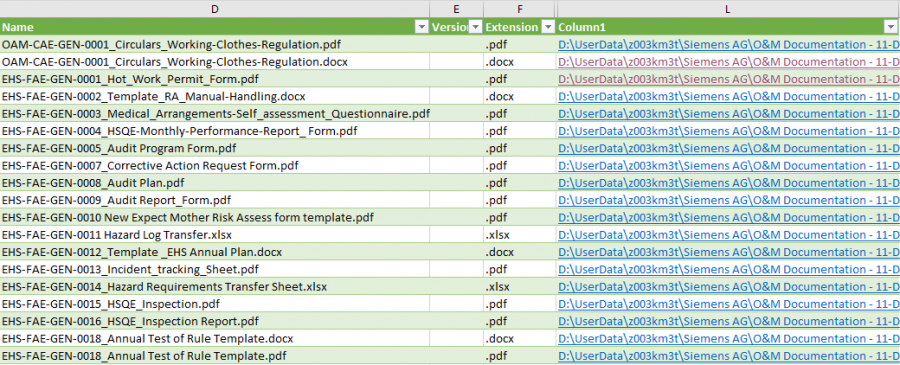Select the empty Version cell for Audit Report_Form
The height and width of the screenshot is (365, 900).
pos(456,200)
